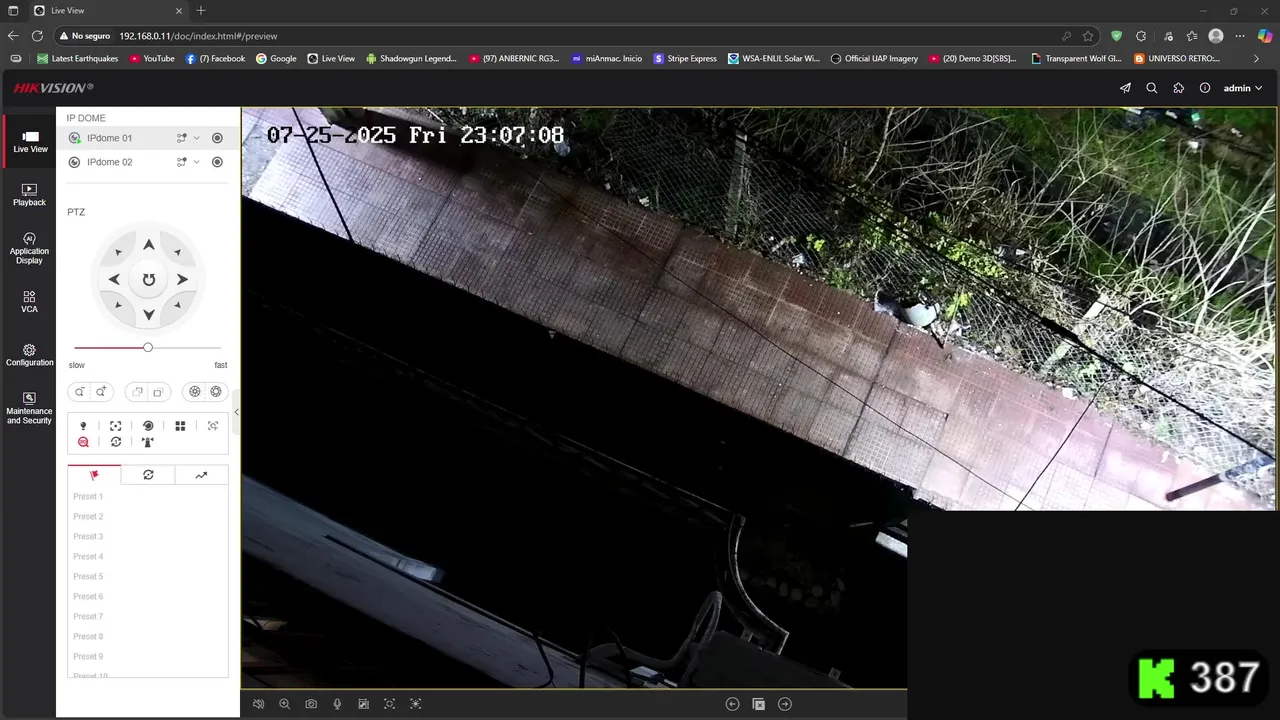Move PTZ diagonally up-right
The height and width of the screenshot is (720, 1280).
(177, 252)
